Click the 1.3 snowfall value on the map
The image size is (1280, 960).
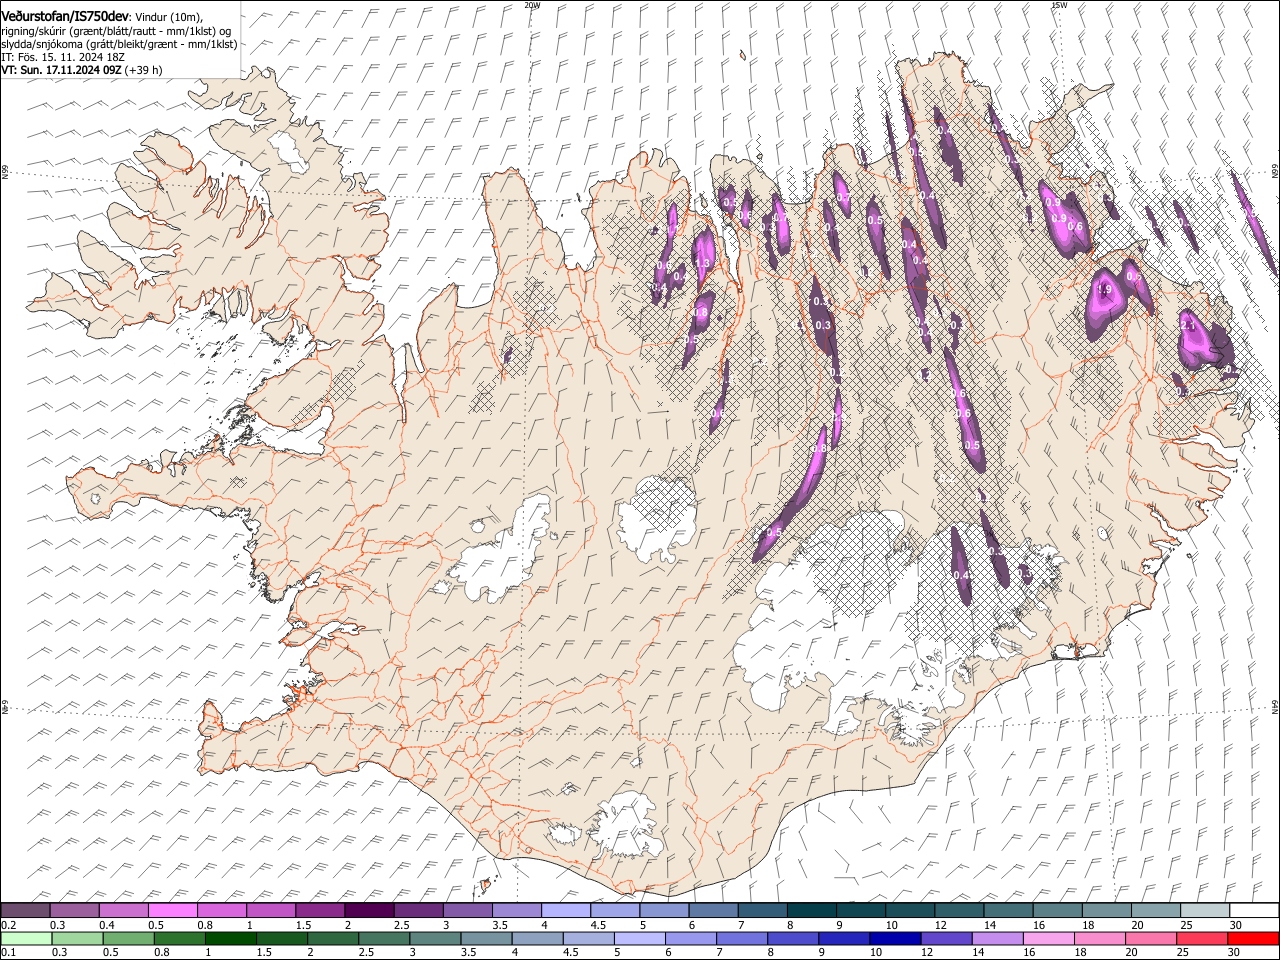tap(702, 264)
